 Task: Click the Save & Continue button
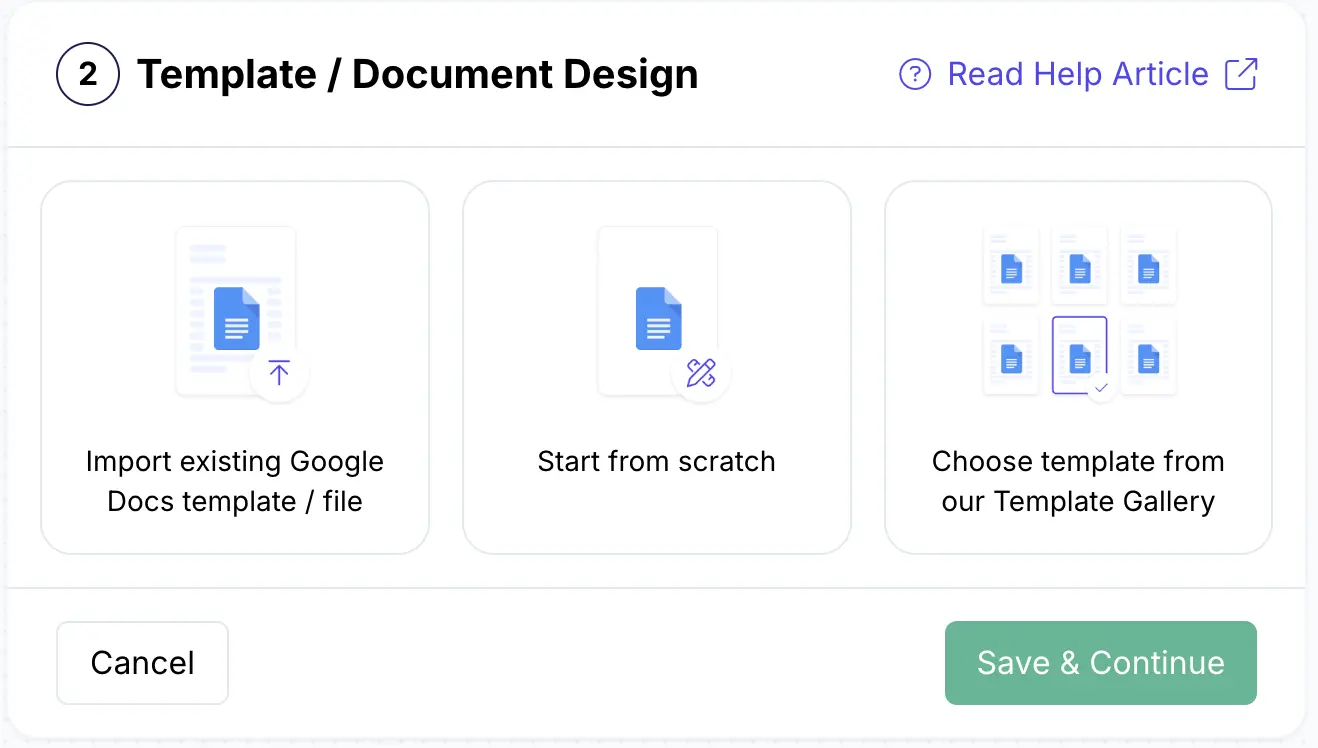(x=1100, y=662)
